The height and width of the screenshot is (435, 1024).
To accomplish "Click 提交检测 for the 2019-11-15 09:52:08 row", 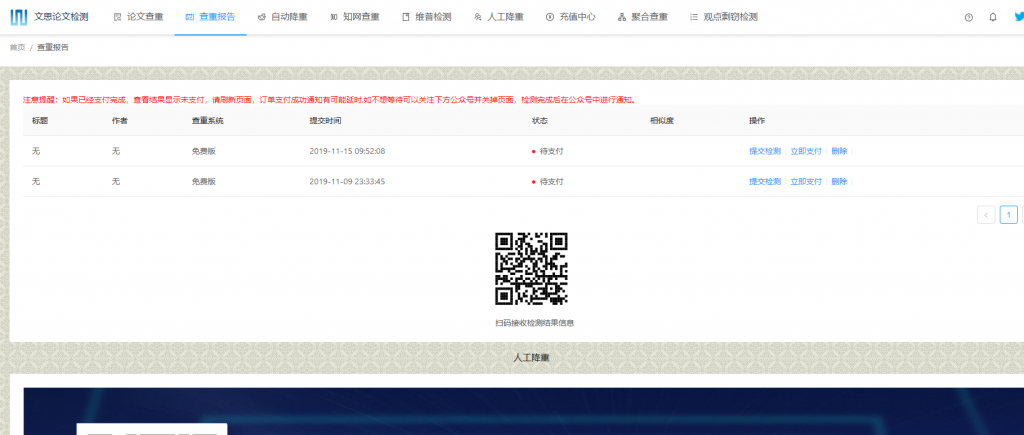I will pyautogui.click(x=765, y=151).
